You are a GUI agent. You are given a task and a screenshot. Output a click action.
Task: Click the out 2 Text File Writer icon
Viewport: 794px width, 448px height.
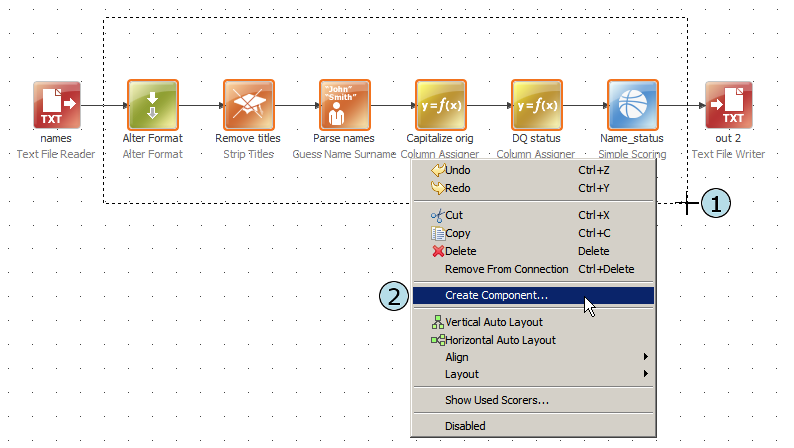[728, 106]
